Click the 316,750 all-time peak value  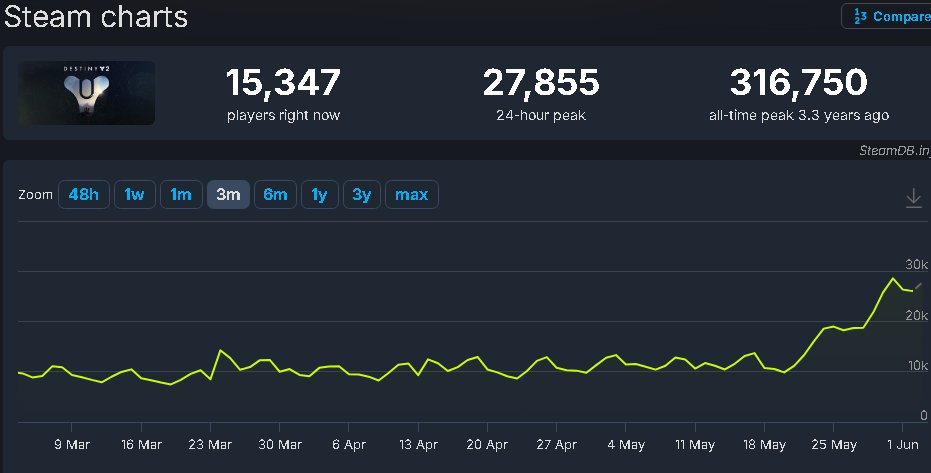[799, 82]
